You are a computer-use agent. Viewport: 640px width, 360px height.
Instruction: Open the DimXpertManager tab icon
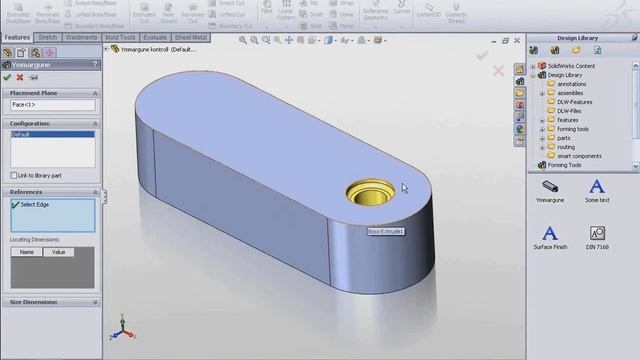click(50, 53)
